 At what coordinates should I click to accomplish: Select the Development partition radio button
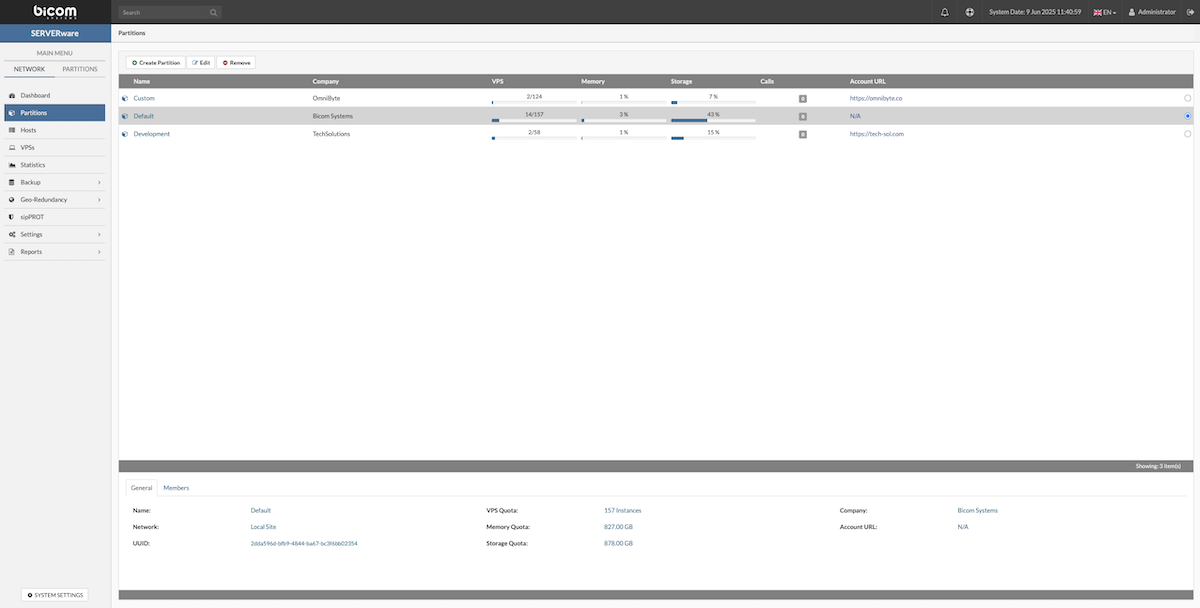tap(1187, 133)
